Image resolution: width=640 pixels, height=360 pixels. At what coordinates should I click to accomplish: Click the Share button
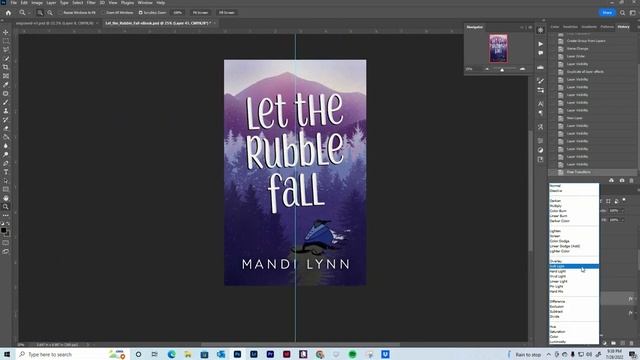click(x=607, y=13)
